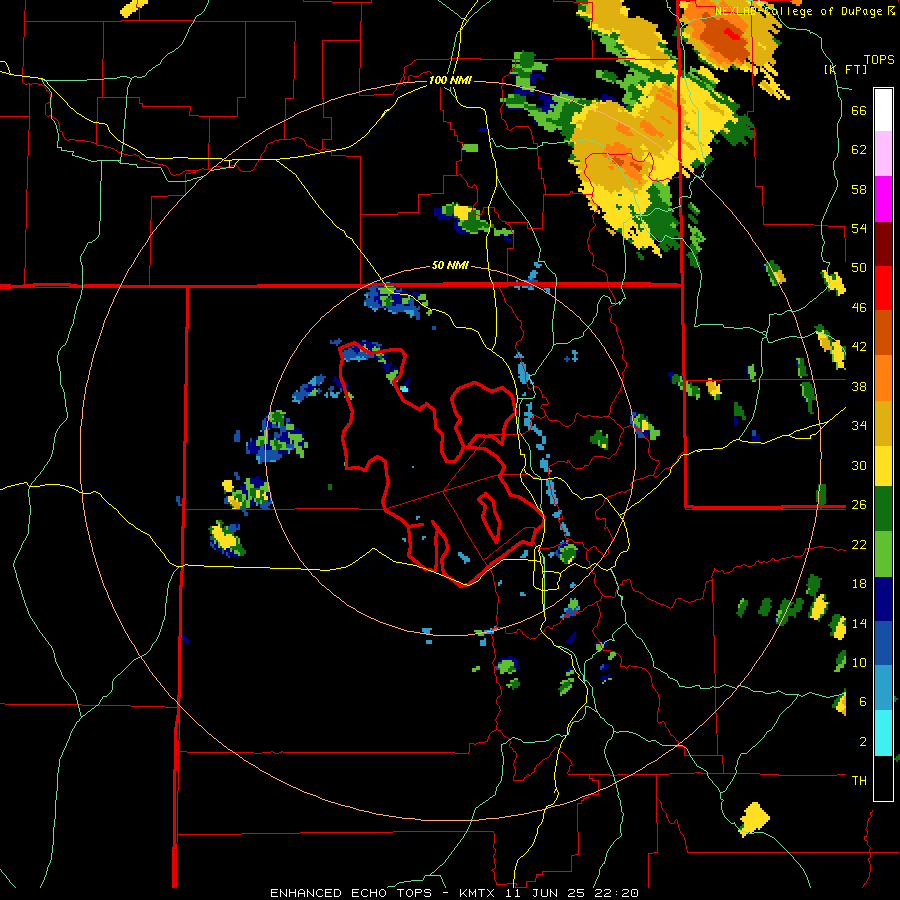Click the yellow legend swatch
The width and height of the screenshot is (900, 900).
point(883,465)
